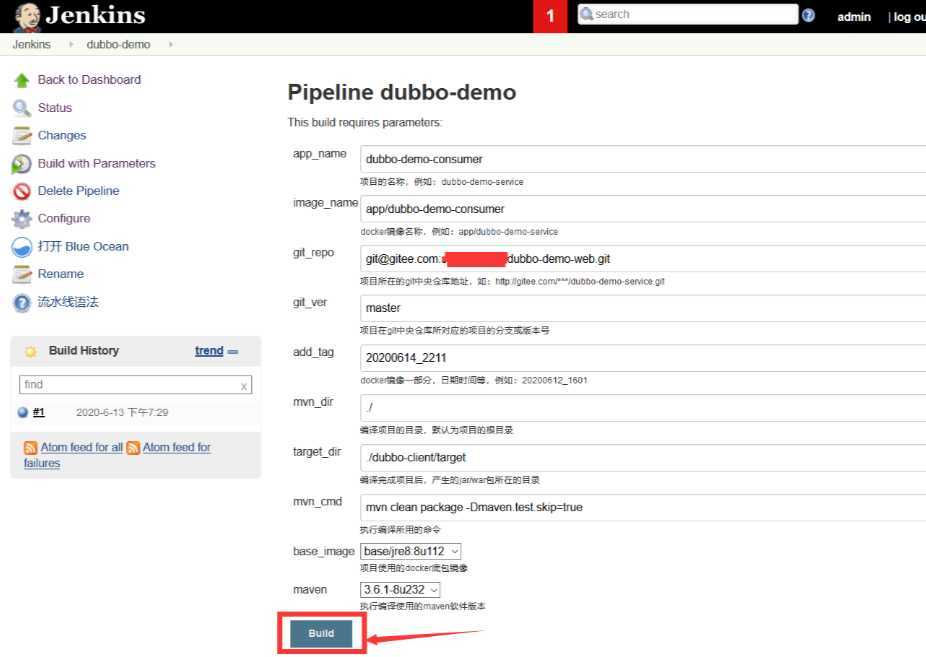Click the search help question icon

(x=808, y=15)
